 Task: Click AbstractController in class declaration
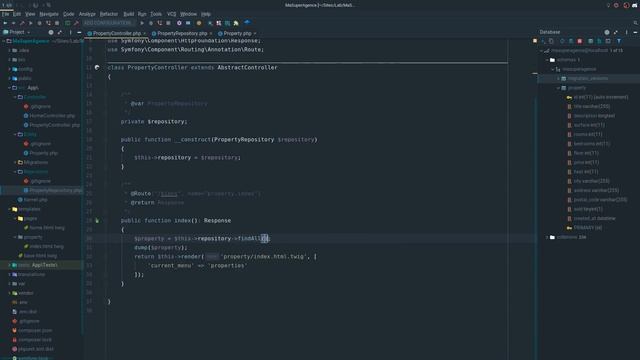[247, 67]
